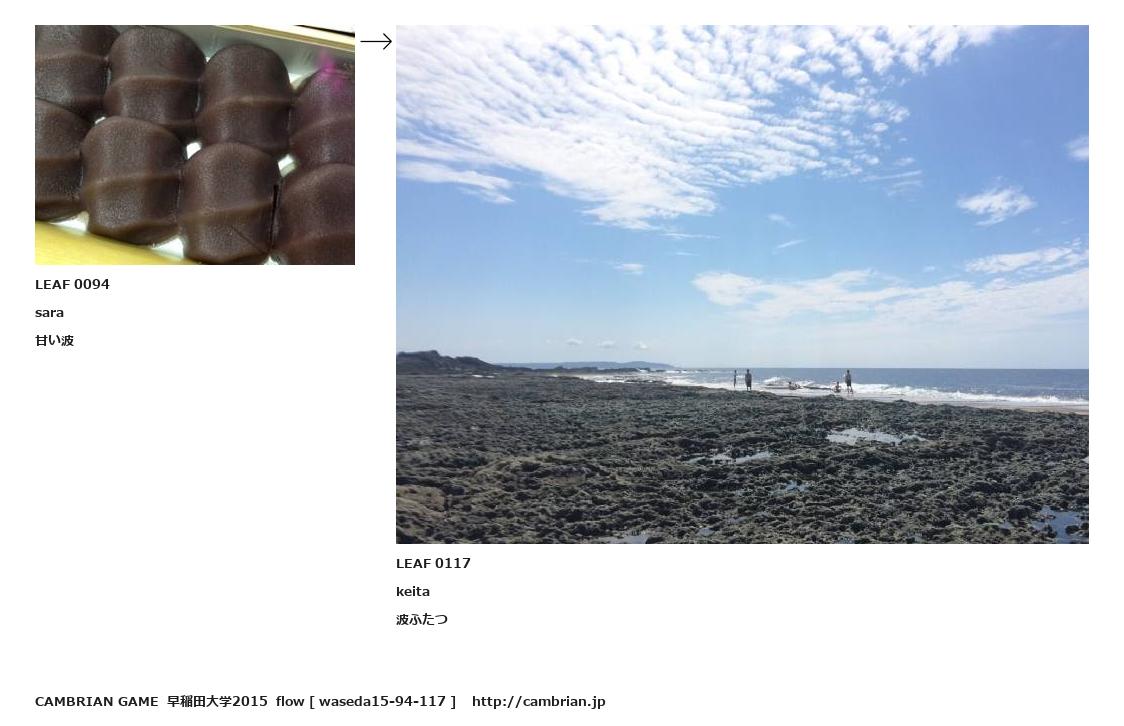This screenshot has width=1124, height=726.
Task: Click the caption 甘い波
Action: tap(54, 340)
